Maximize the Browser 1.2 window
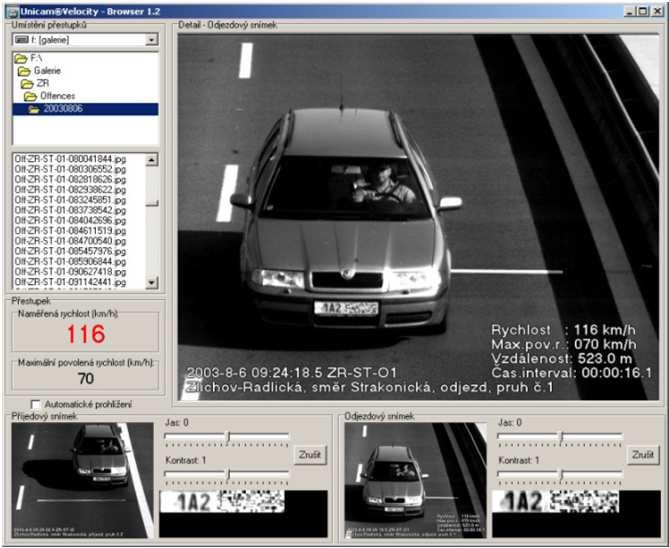Image resolution: width=669 pixels, height=548 pixels. 643,12
